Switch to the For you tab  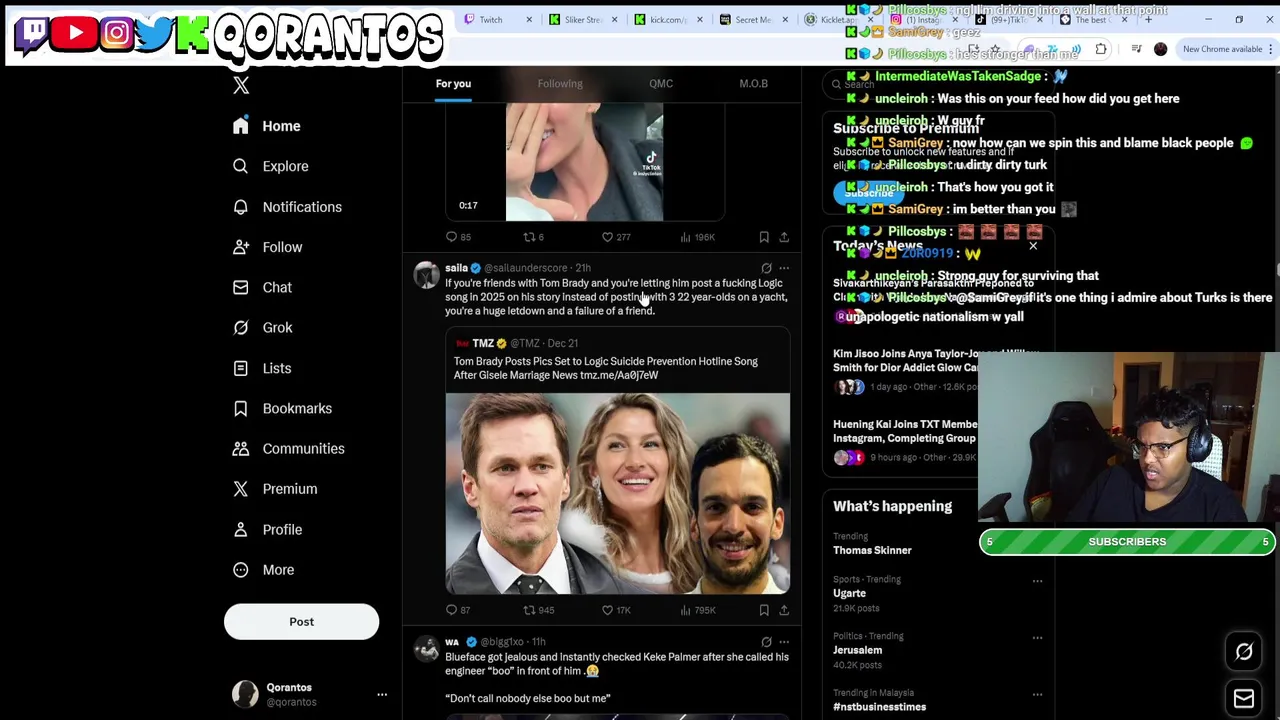point(453,84)
